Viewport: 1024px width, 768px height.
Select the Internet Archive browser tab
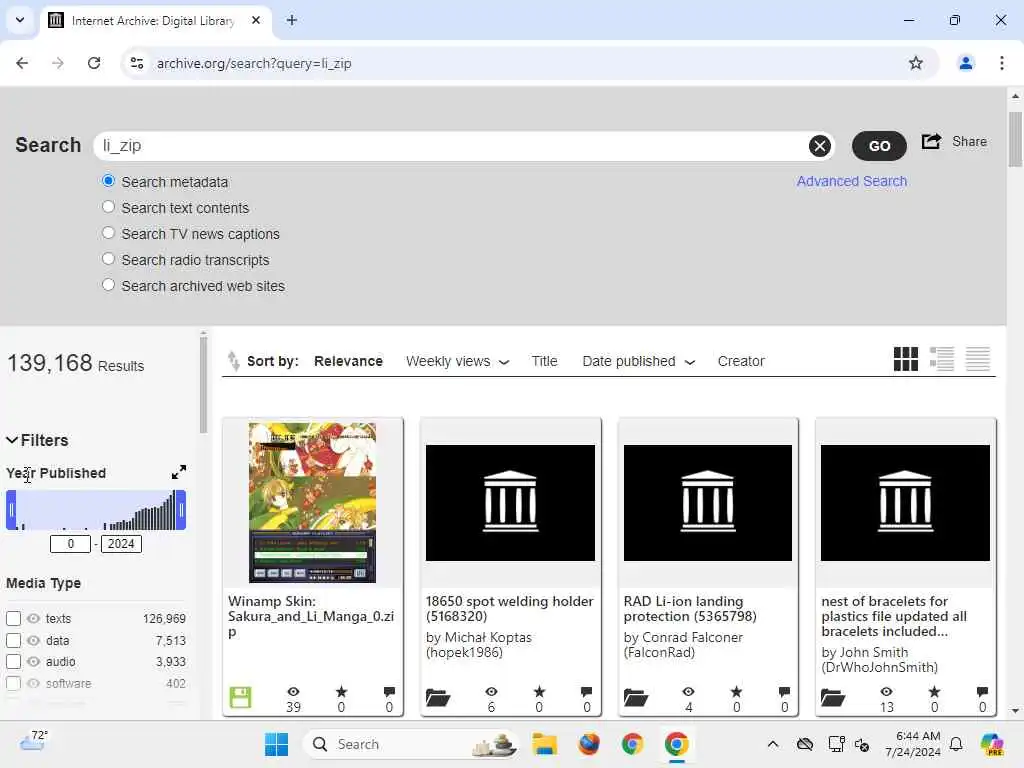point(155,20)
